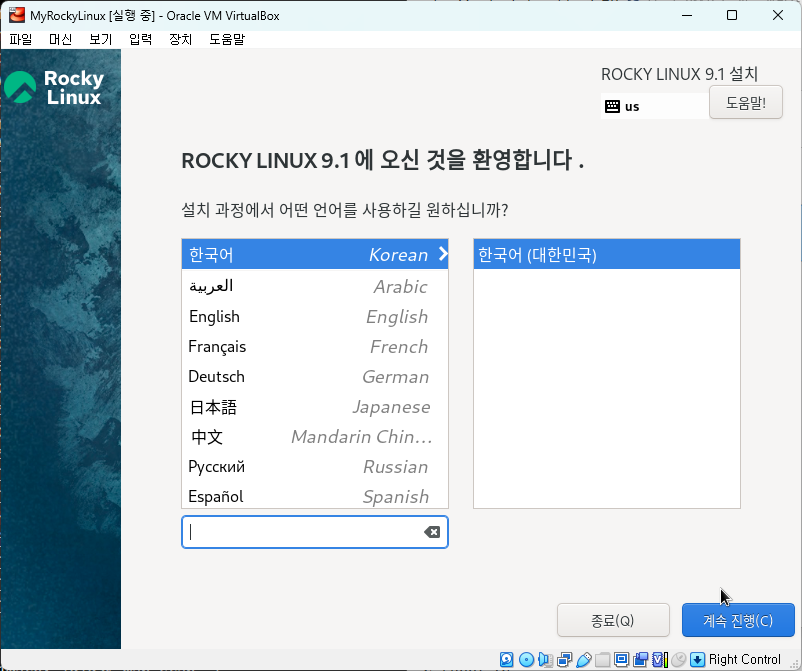Open the 보기 menu
Viewport: 802px width, 671px height.
point(100,39)
